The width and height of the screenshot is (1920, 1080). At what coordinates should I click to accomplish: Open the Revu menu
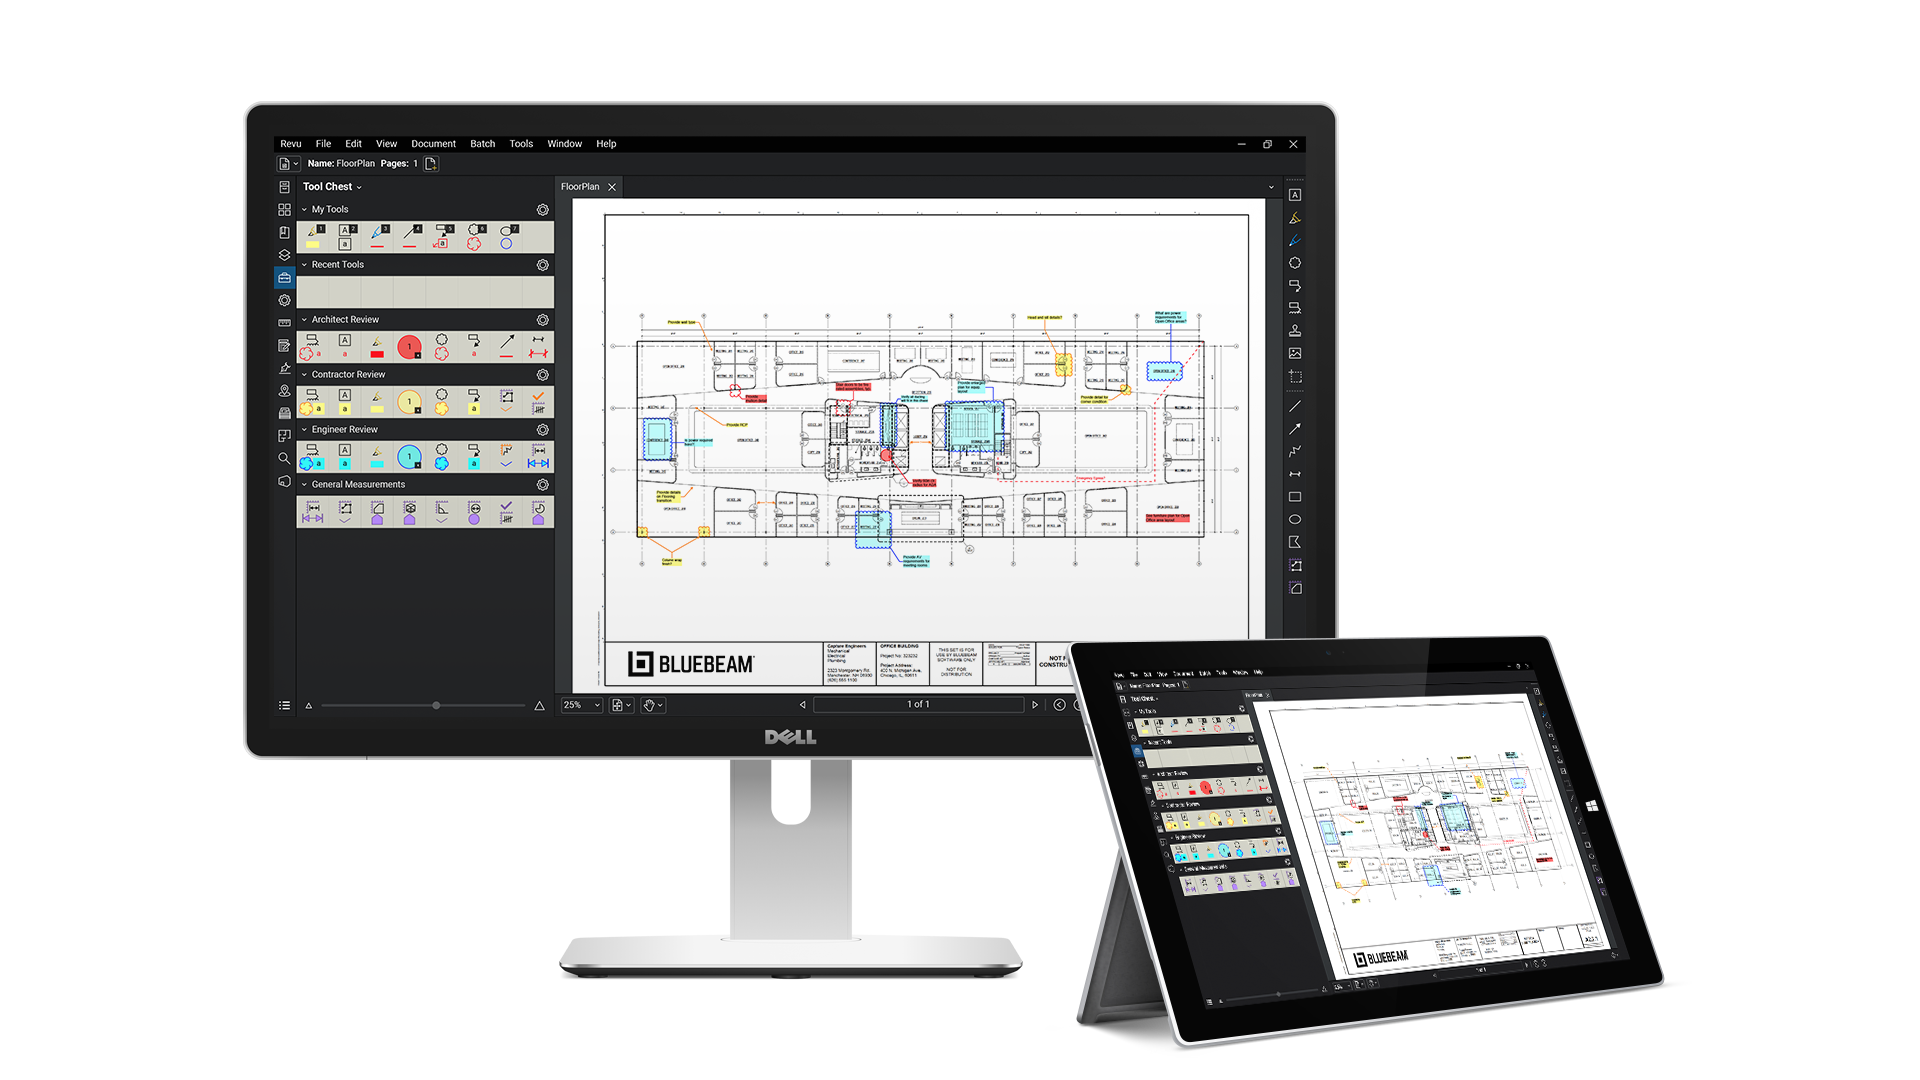point(289,144)
